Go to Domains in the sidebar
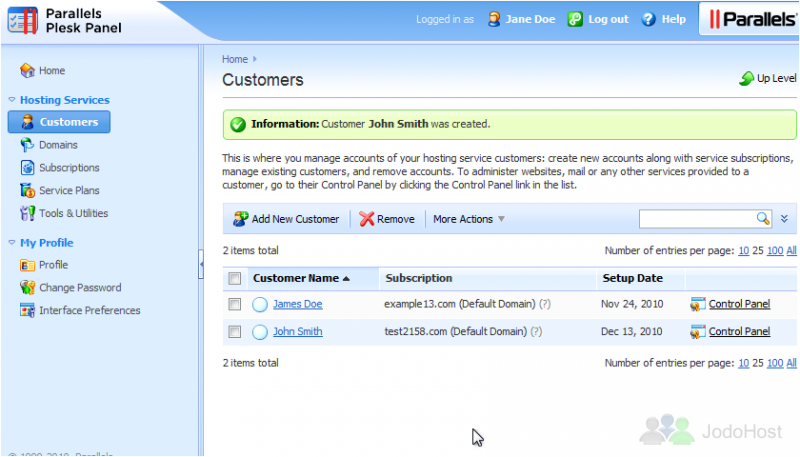Screen dimensions: 800x457 coord(58,145)
